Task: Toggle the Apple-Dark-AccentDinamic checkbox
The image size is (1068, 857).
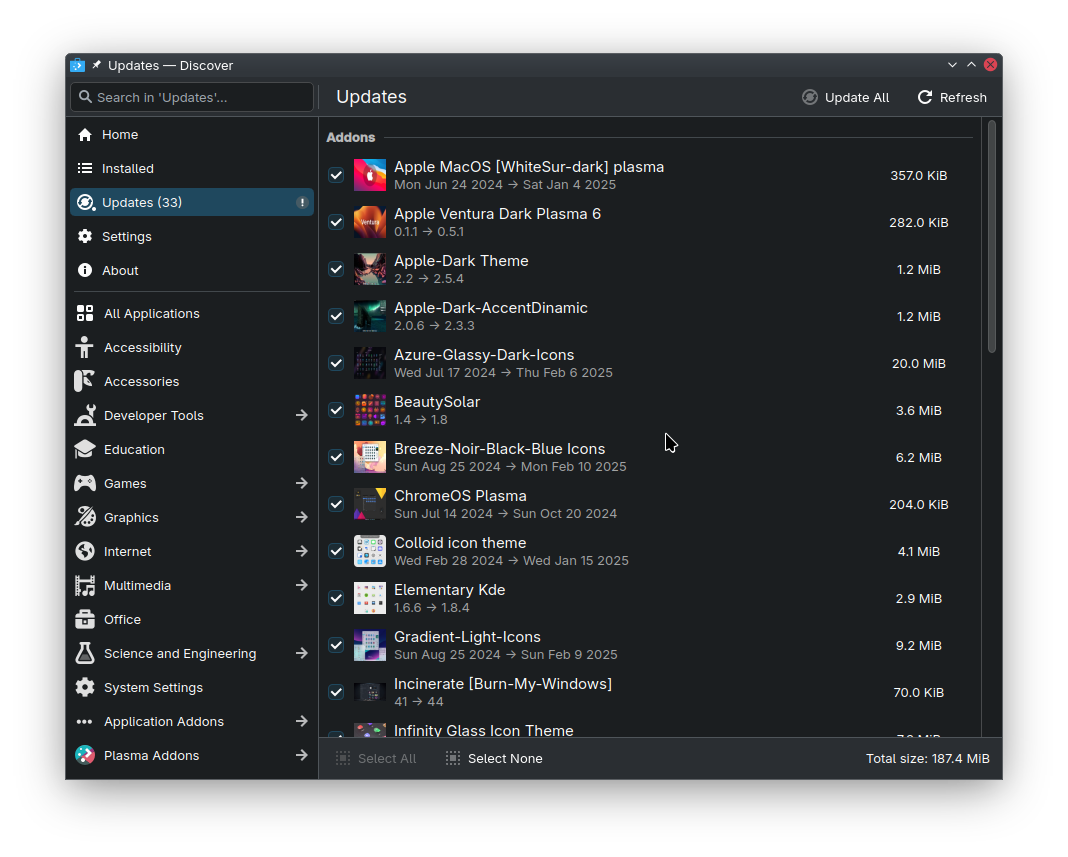Action: coord(336,316)
